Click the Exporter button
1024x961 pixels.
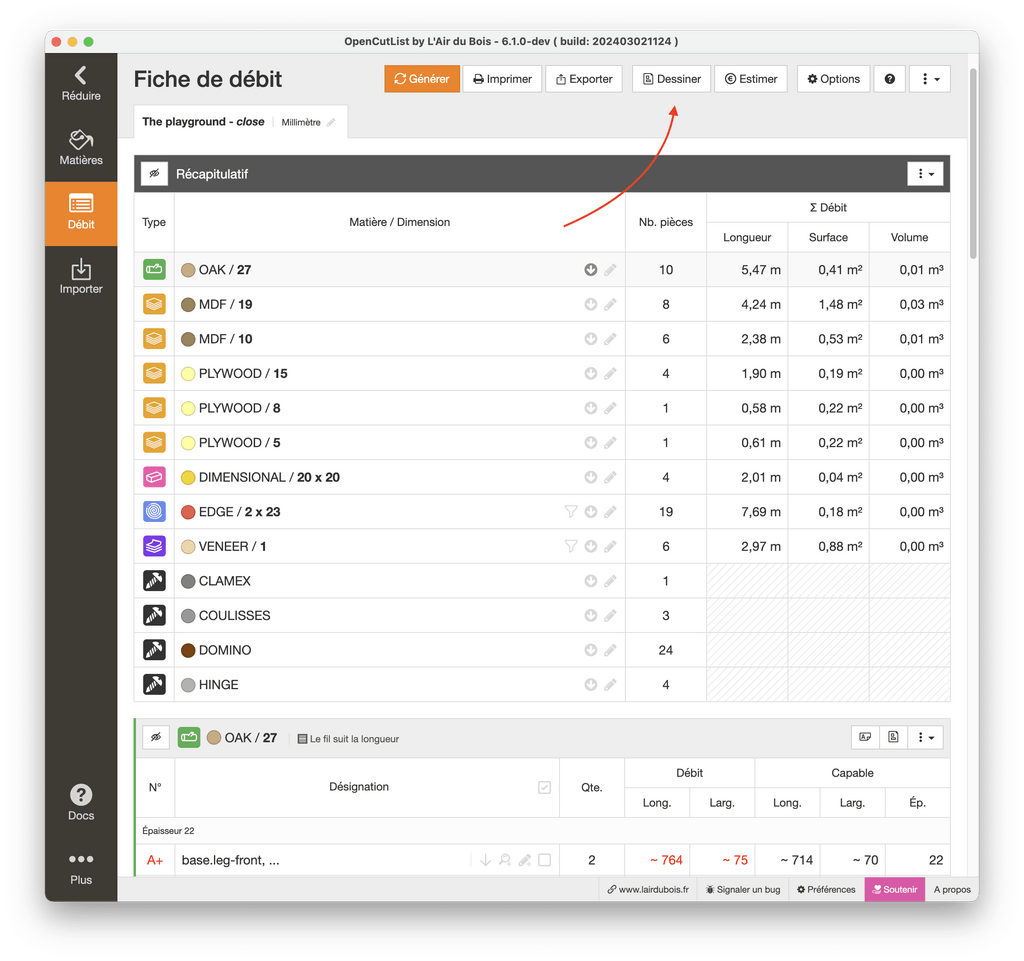584,79
